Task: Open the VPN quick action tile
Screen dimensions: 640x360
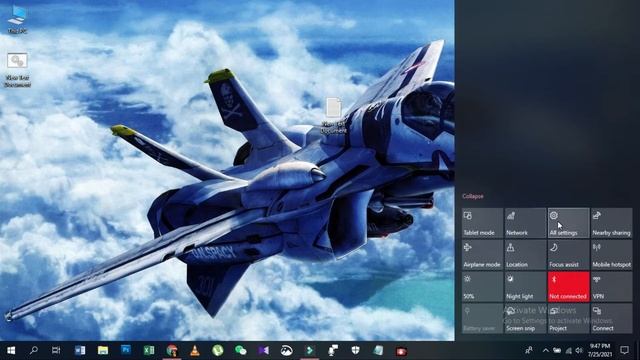Action: coord(611,287)
